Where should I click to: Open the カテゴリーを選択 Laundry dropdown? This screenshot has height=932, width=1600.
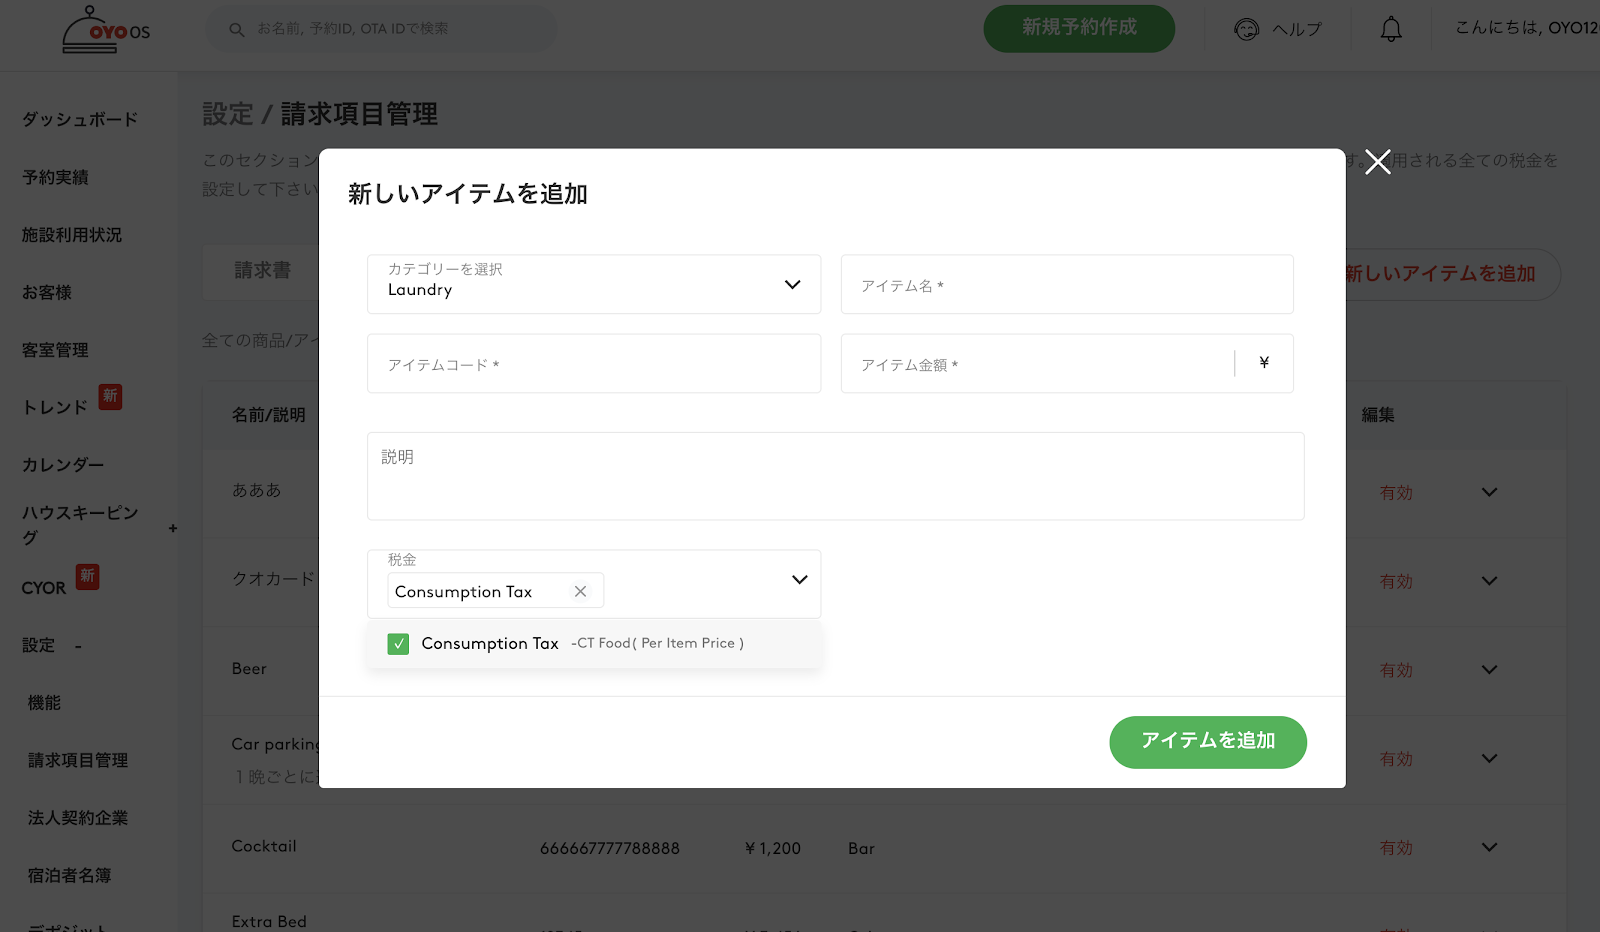pos(594,284)
